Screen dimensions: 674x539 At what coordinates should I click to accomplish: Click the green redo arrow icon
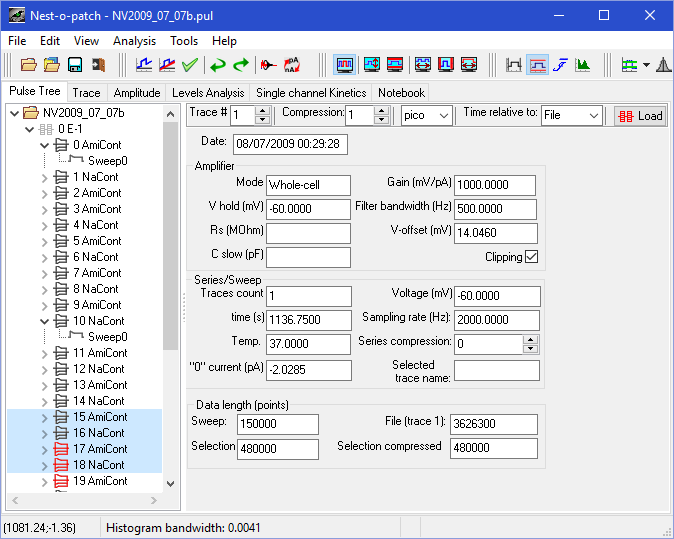pos(240,65)
